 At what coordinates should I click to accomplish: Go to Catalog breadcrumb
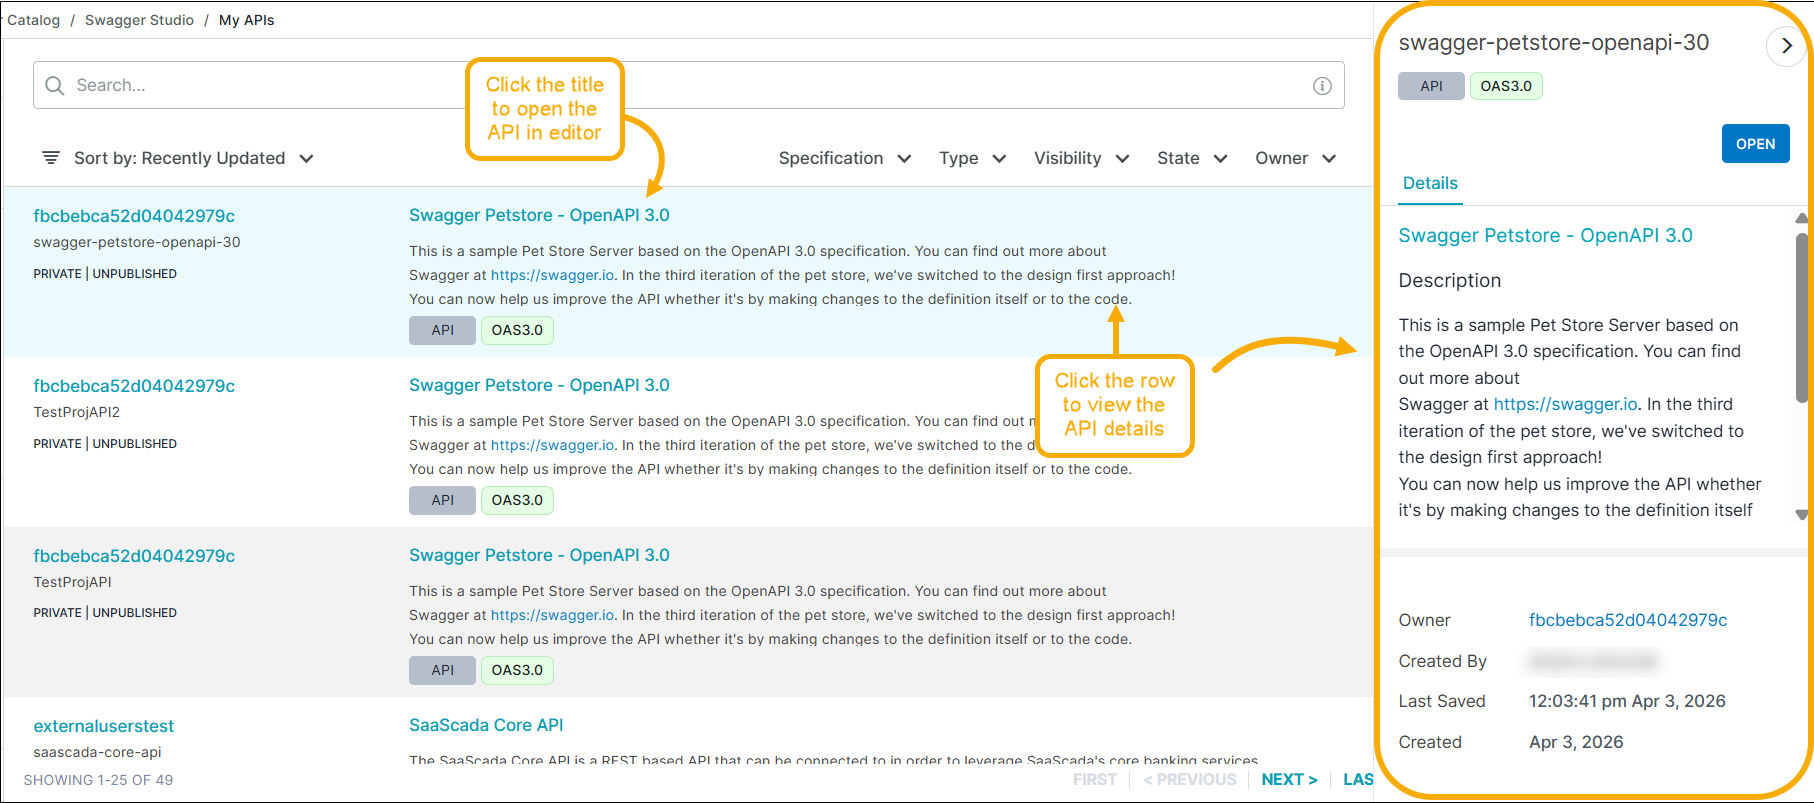(x=34, y=20)
